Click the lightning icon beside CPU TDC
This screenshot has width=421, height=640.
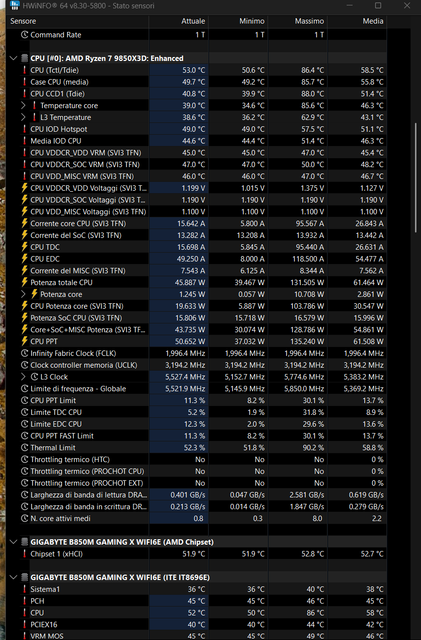pos(25,247)
